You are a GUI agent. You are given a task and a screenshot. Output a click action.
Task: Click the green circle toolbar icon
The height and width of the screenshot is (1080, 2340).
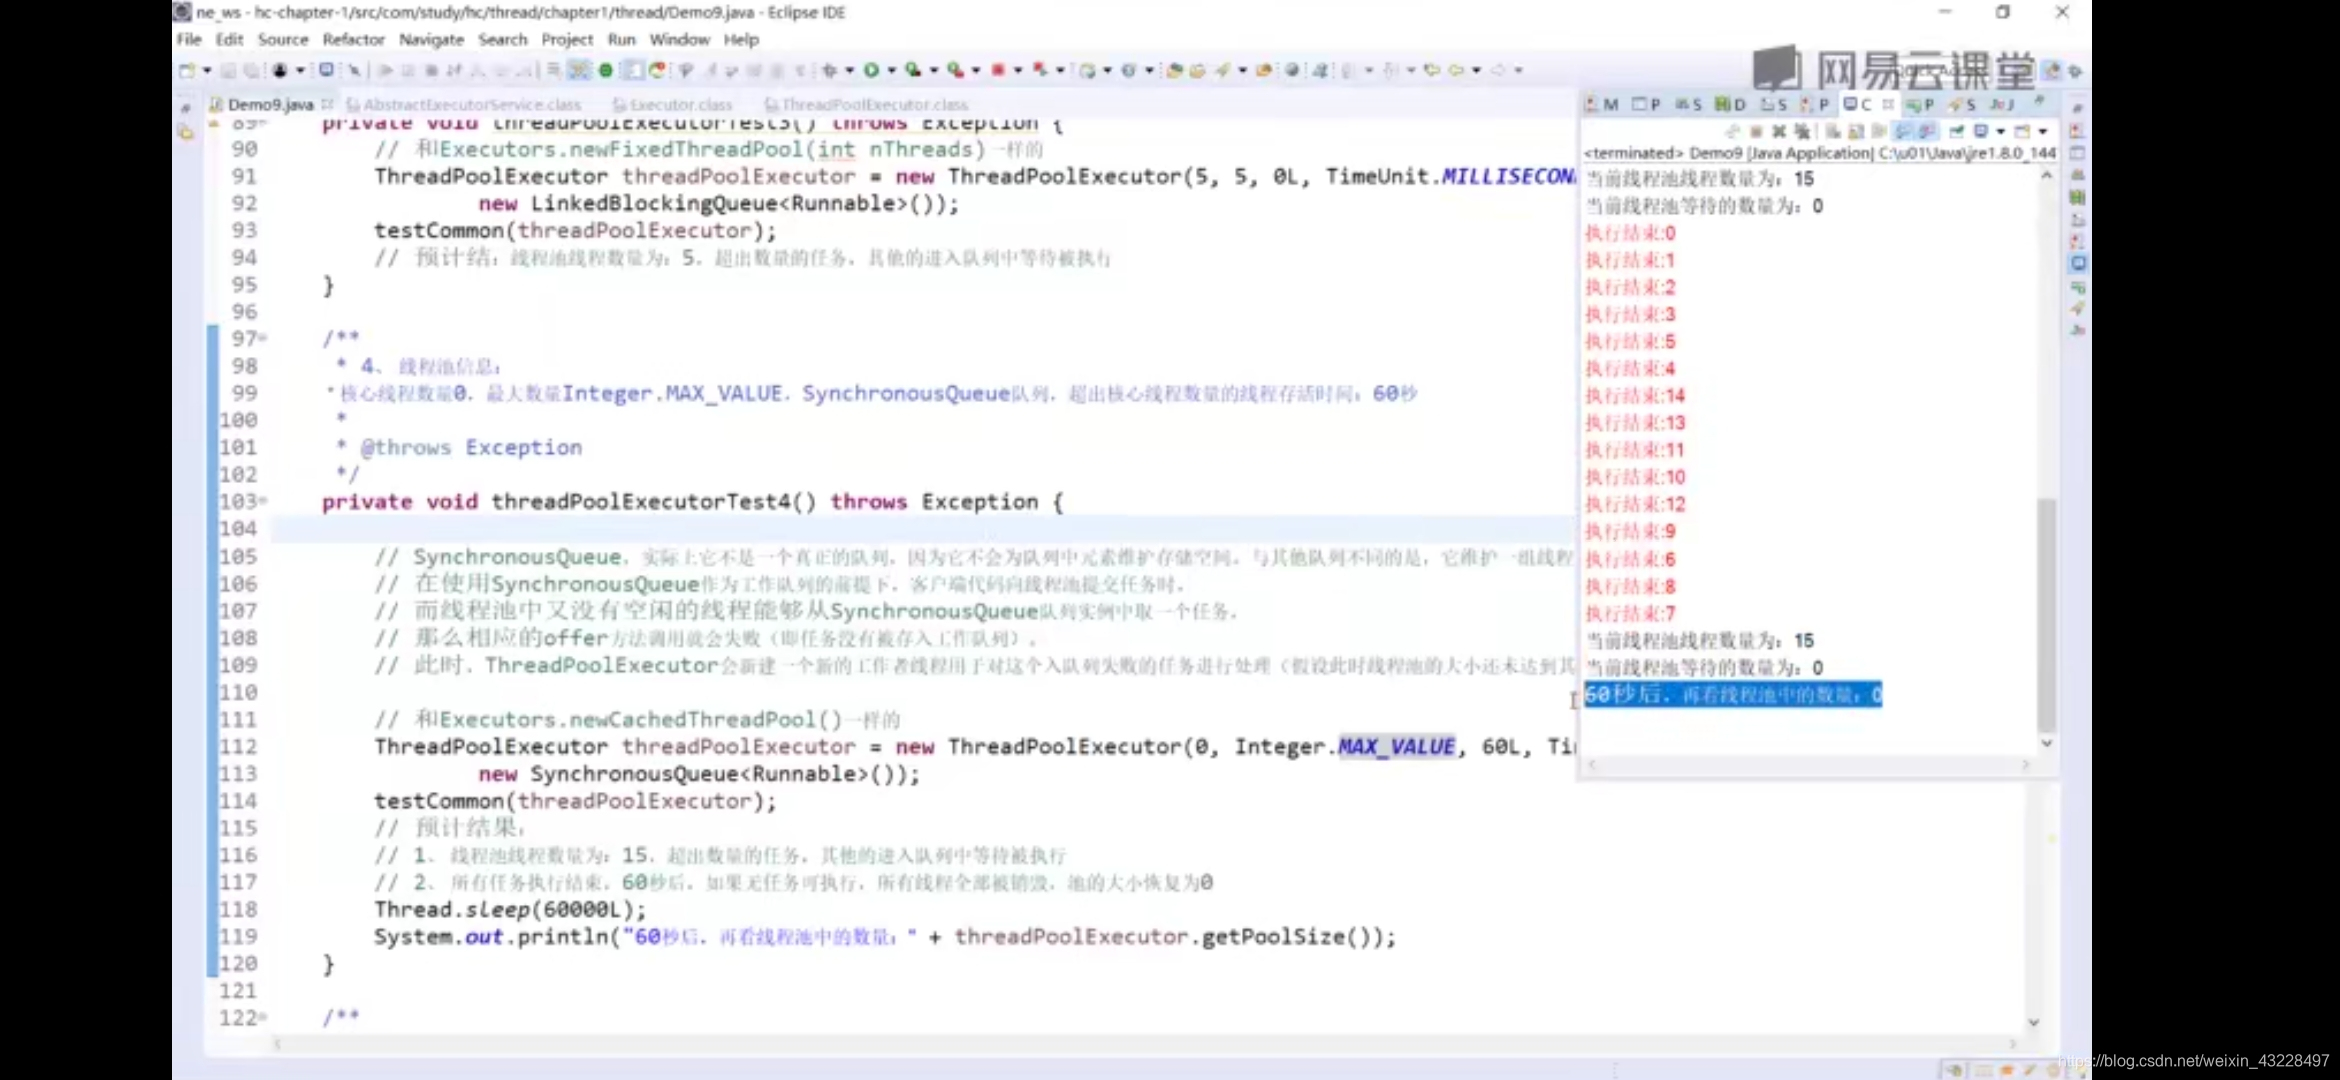point(606,70)
